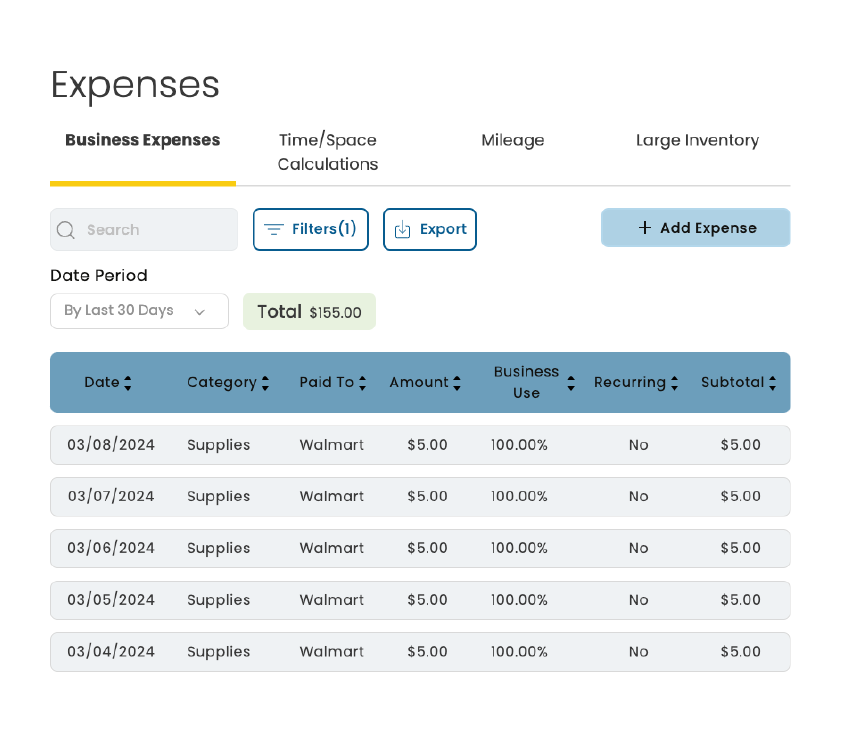Image resolution: width=847 pixels, height=734 pixels.
Task: Sort by Amount column arrows
Action: point(457,383)
